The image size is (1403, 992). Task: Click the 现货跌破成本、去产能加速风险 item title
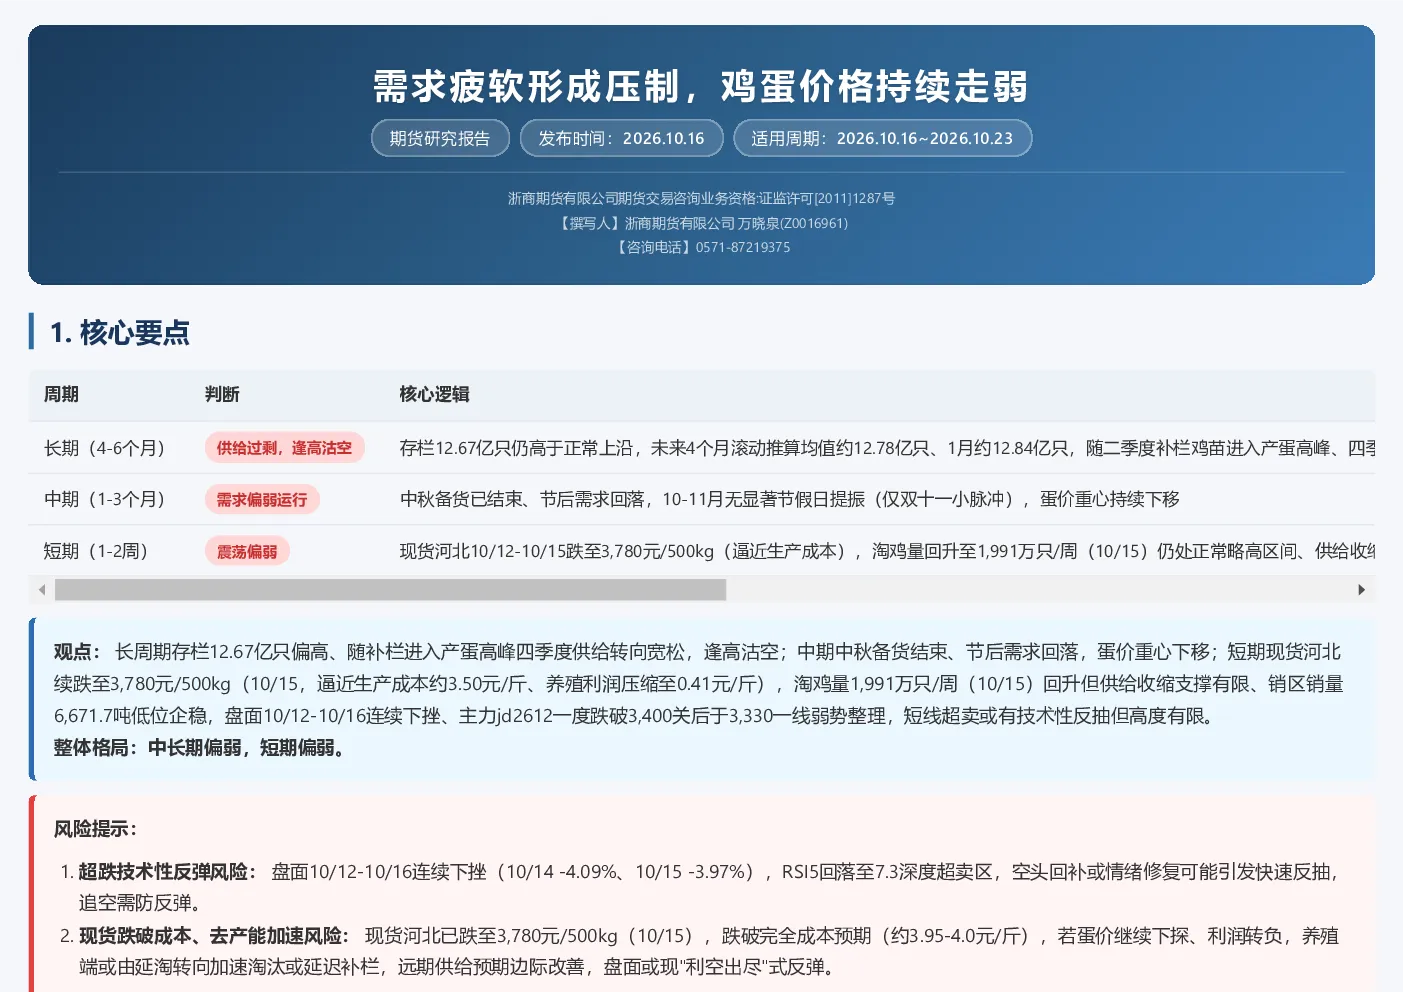pos(215,936)
